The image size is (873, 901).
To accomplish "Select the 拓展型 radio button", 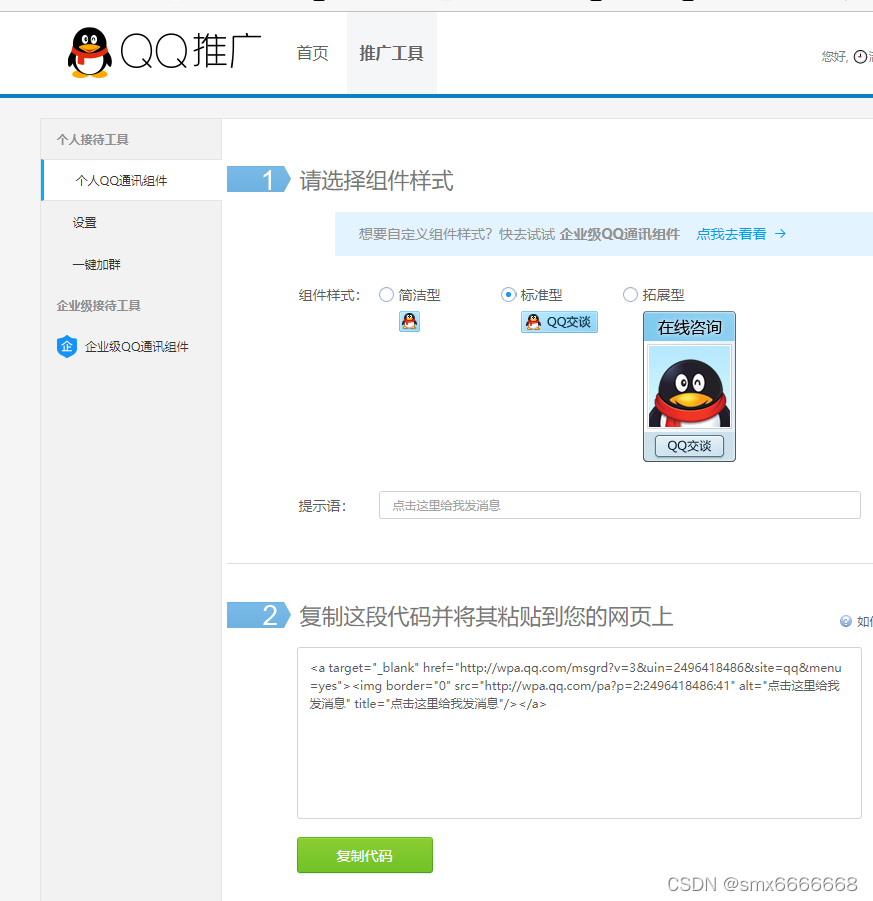I will (630, 295).
